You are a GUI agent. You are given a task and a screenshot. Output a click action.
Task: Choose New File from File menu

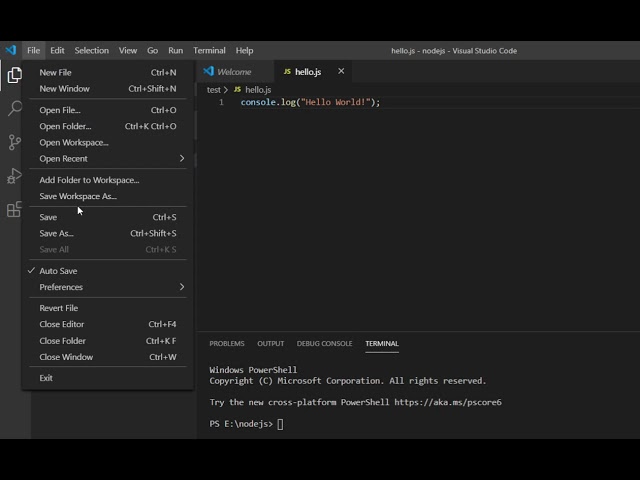108,73
